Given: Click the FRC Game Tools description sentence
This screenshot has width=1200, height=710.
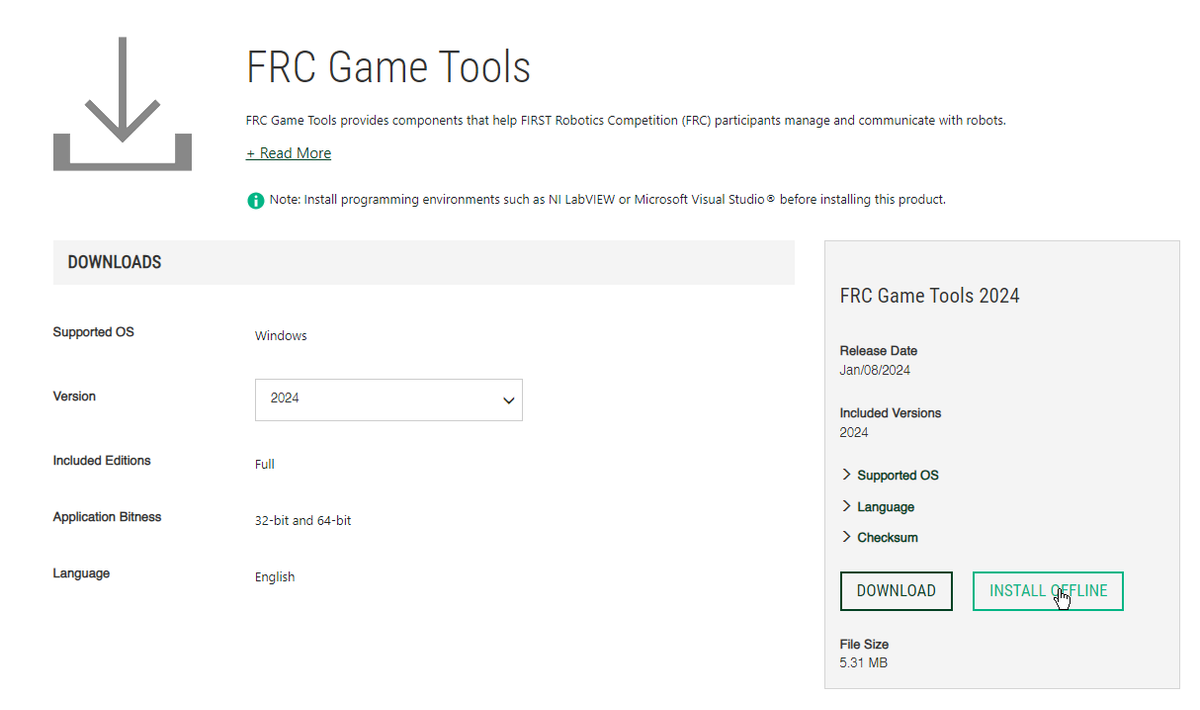Looking at the screenshot, I should point(626,121).
